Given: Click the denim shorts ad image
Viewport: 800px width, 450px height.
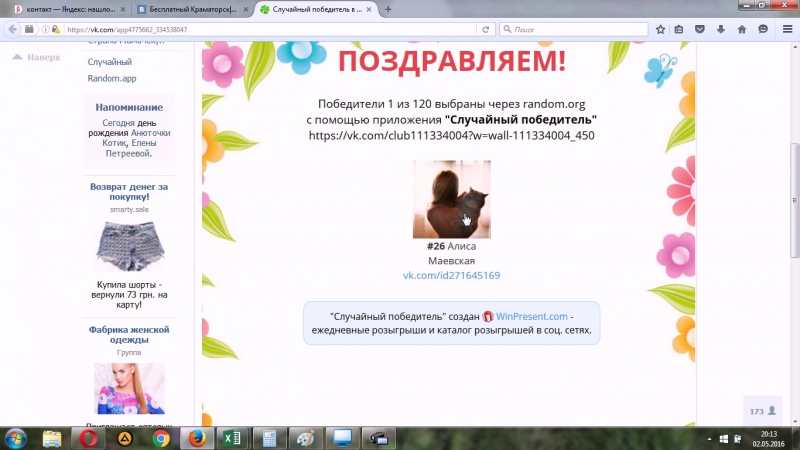Looking at the screenshot, I should click(x=130, y=246).
